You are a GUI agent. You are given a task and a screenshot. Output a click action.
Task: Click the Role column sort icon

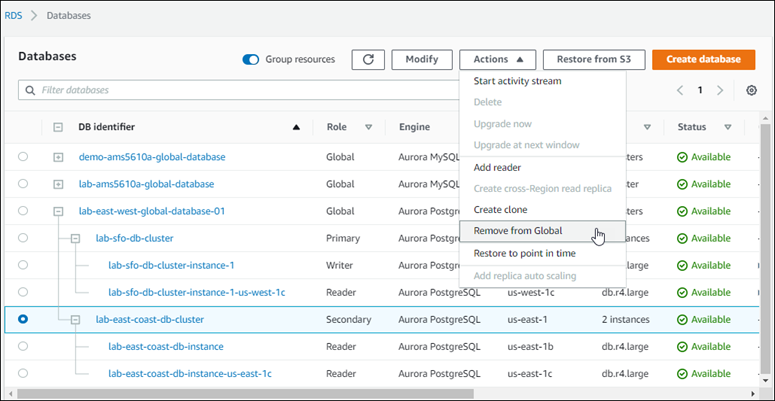[x=368, y=128]
